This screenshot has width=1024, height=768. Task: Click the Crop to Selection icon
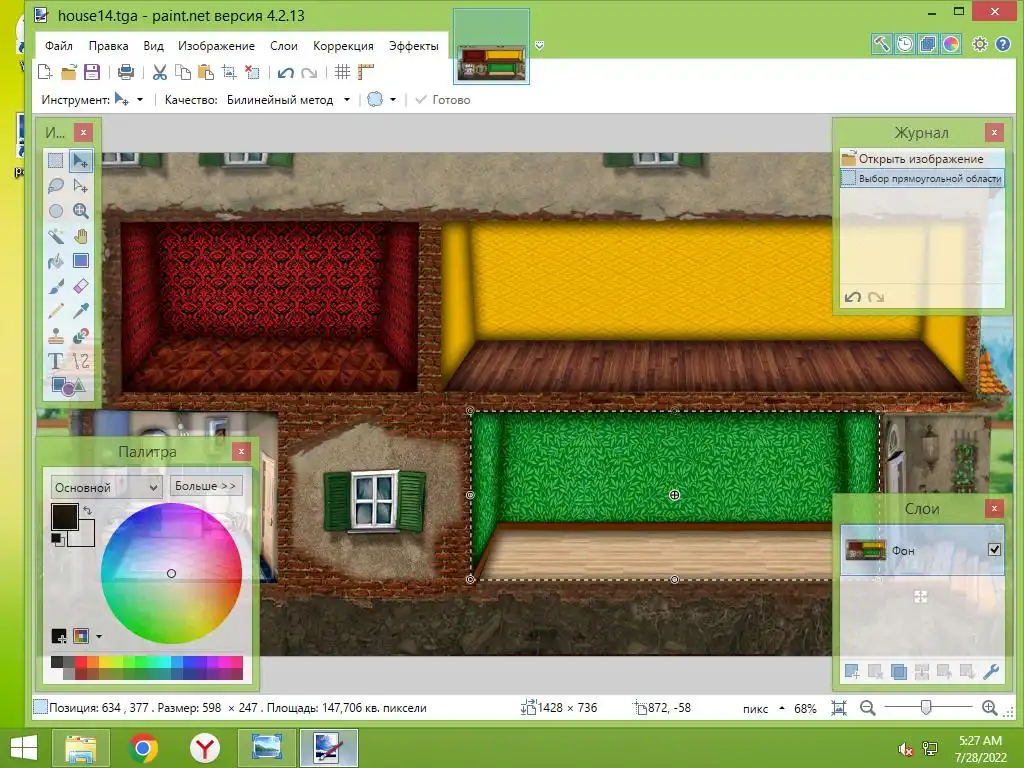229,72
